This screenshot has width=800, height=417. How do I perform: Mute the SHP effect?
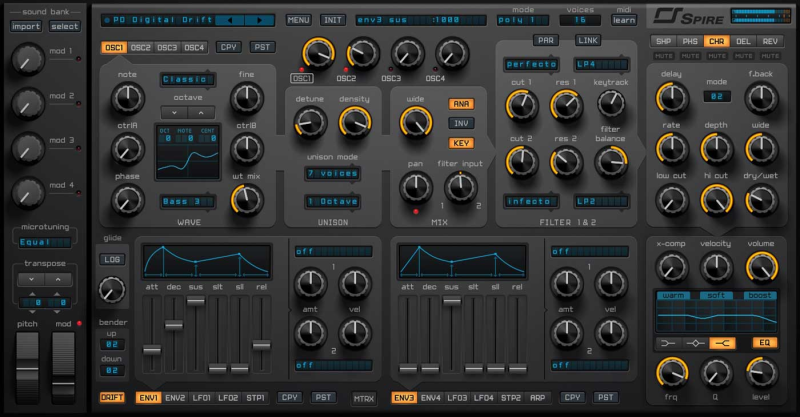coord(663,56)
